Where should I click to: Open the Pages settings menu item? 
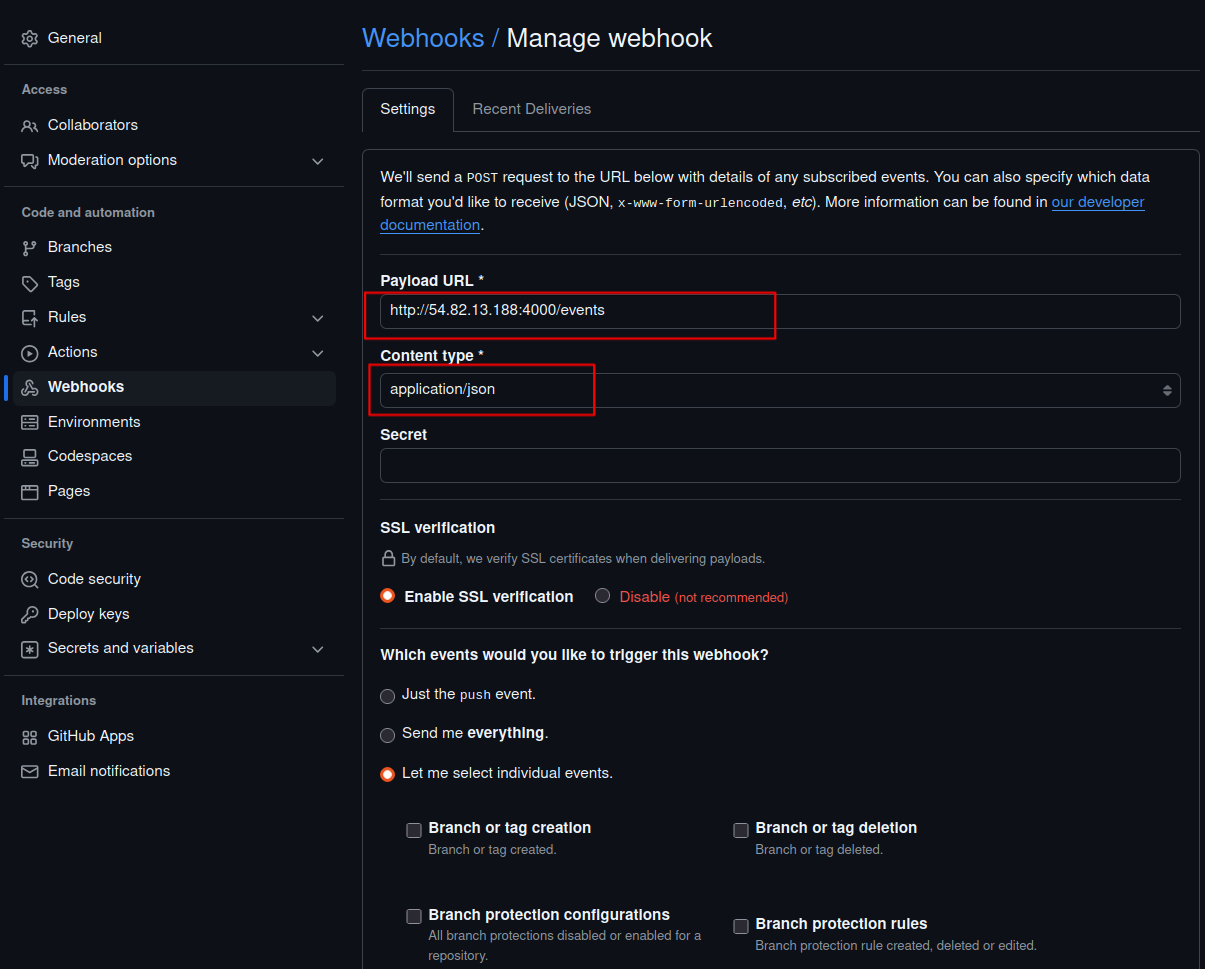click(x=69, y=491)
